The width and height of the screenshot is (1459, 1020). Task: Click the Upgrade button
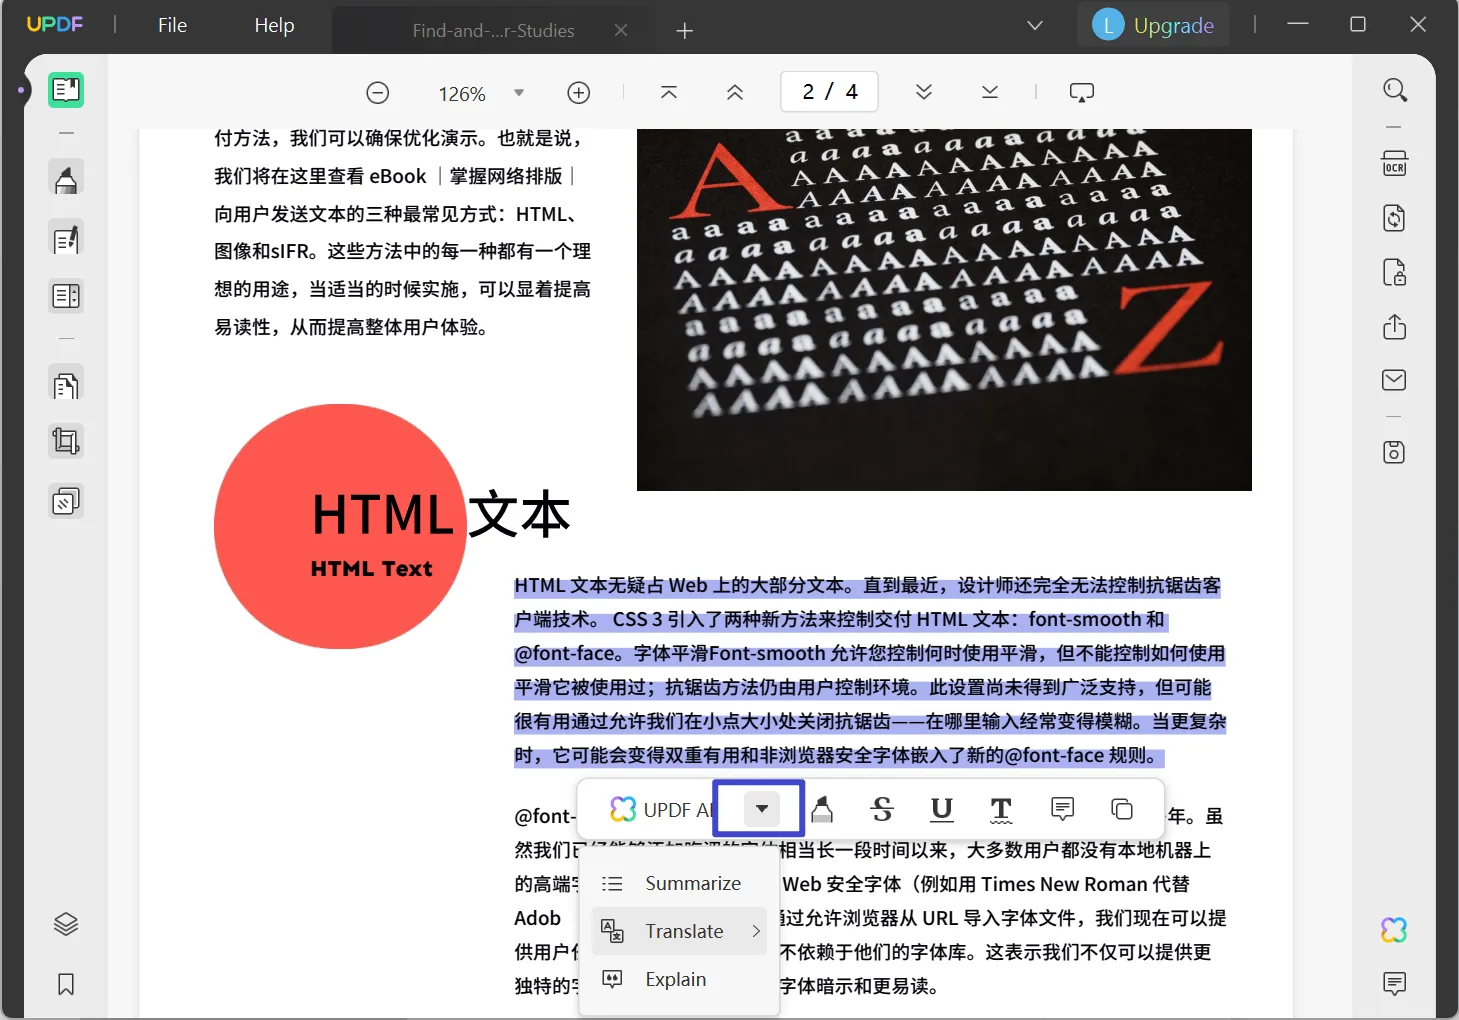tap(1153, 25)
